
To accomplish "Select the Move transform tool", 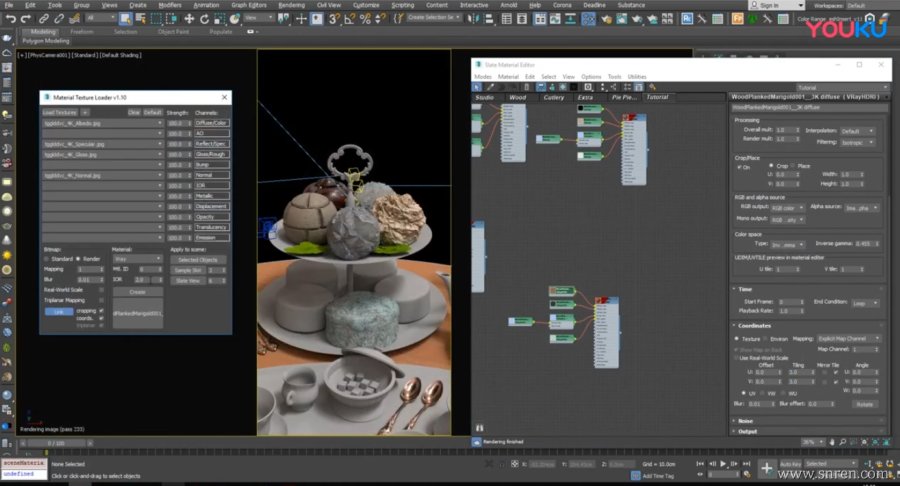I will click(x=189, y=18).
